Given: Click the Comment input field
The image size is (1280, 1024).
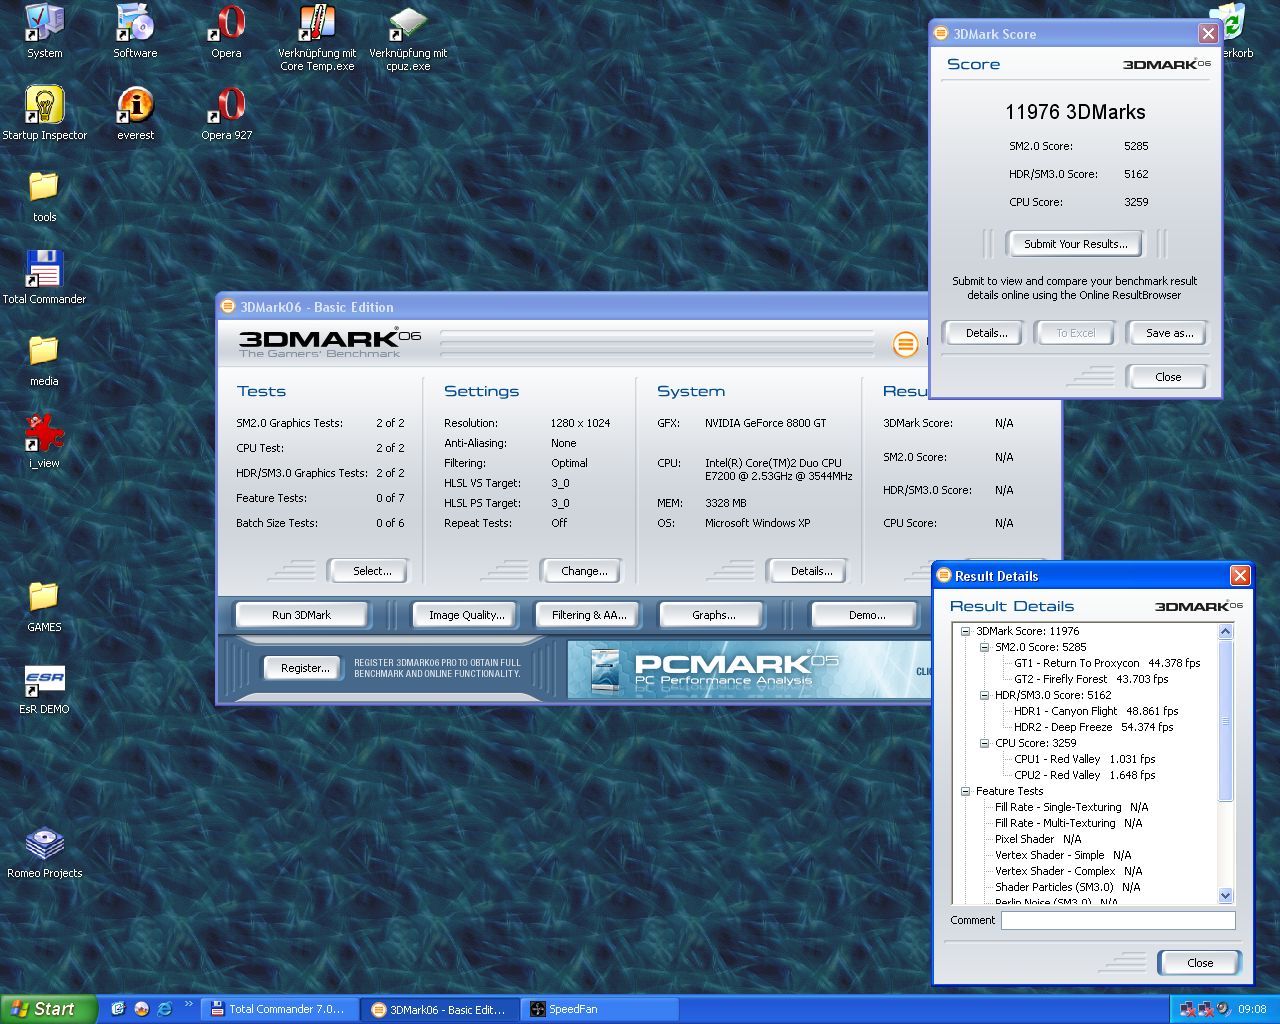Looking at the screenshot, I should click(x=1118, y=920).
